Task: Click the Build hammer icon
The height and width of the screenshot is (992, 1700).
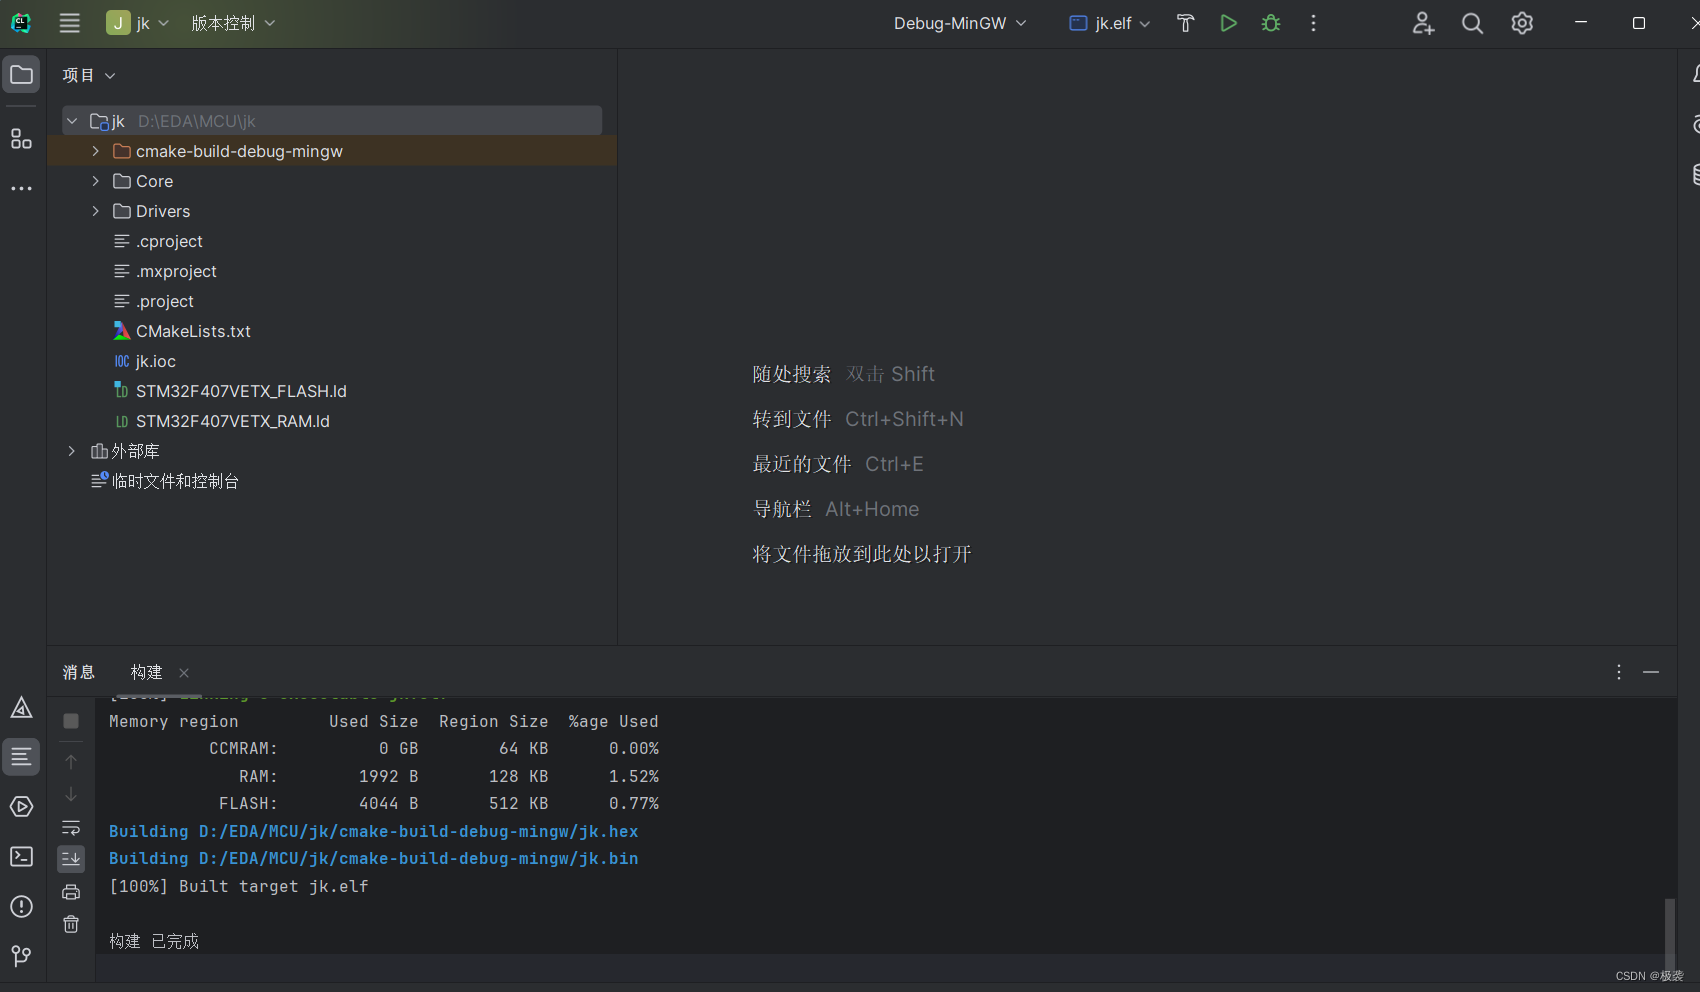Action: click(x=1186, y=23)
